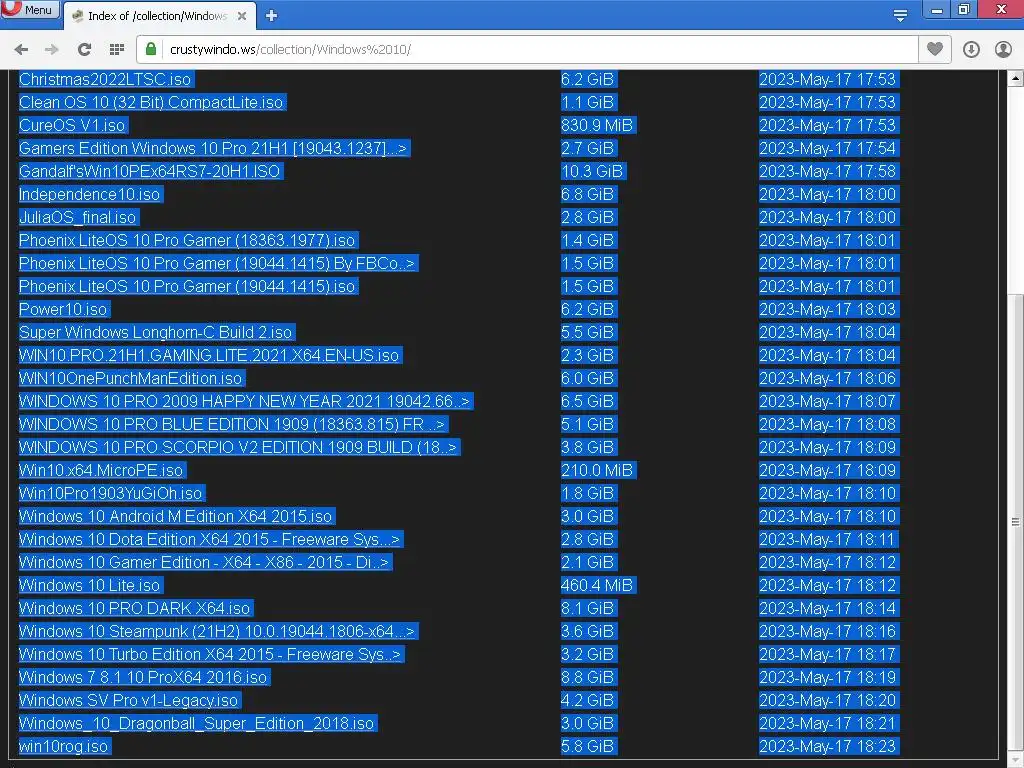Open the tab menu stack icon
1024x768 pixels.
pyautogui.click(x=901, y=16)
